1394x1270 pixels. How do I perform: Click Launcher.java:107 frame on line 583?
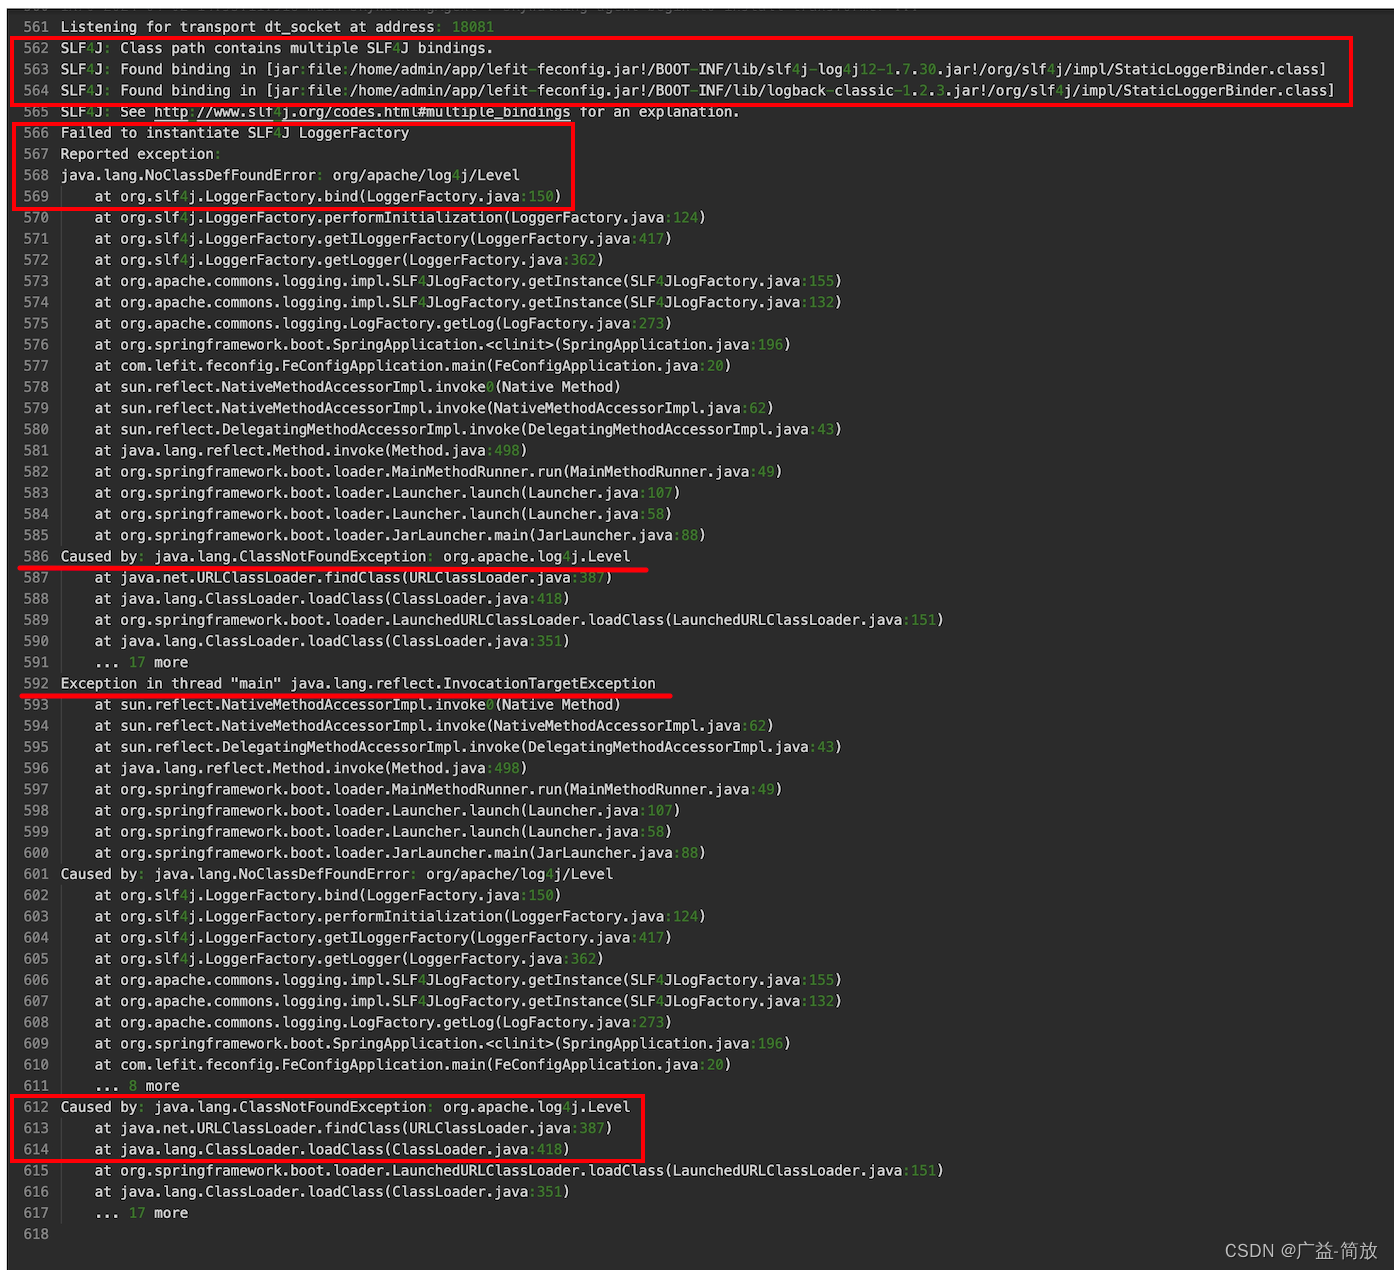click(x=387, y=493)
